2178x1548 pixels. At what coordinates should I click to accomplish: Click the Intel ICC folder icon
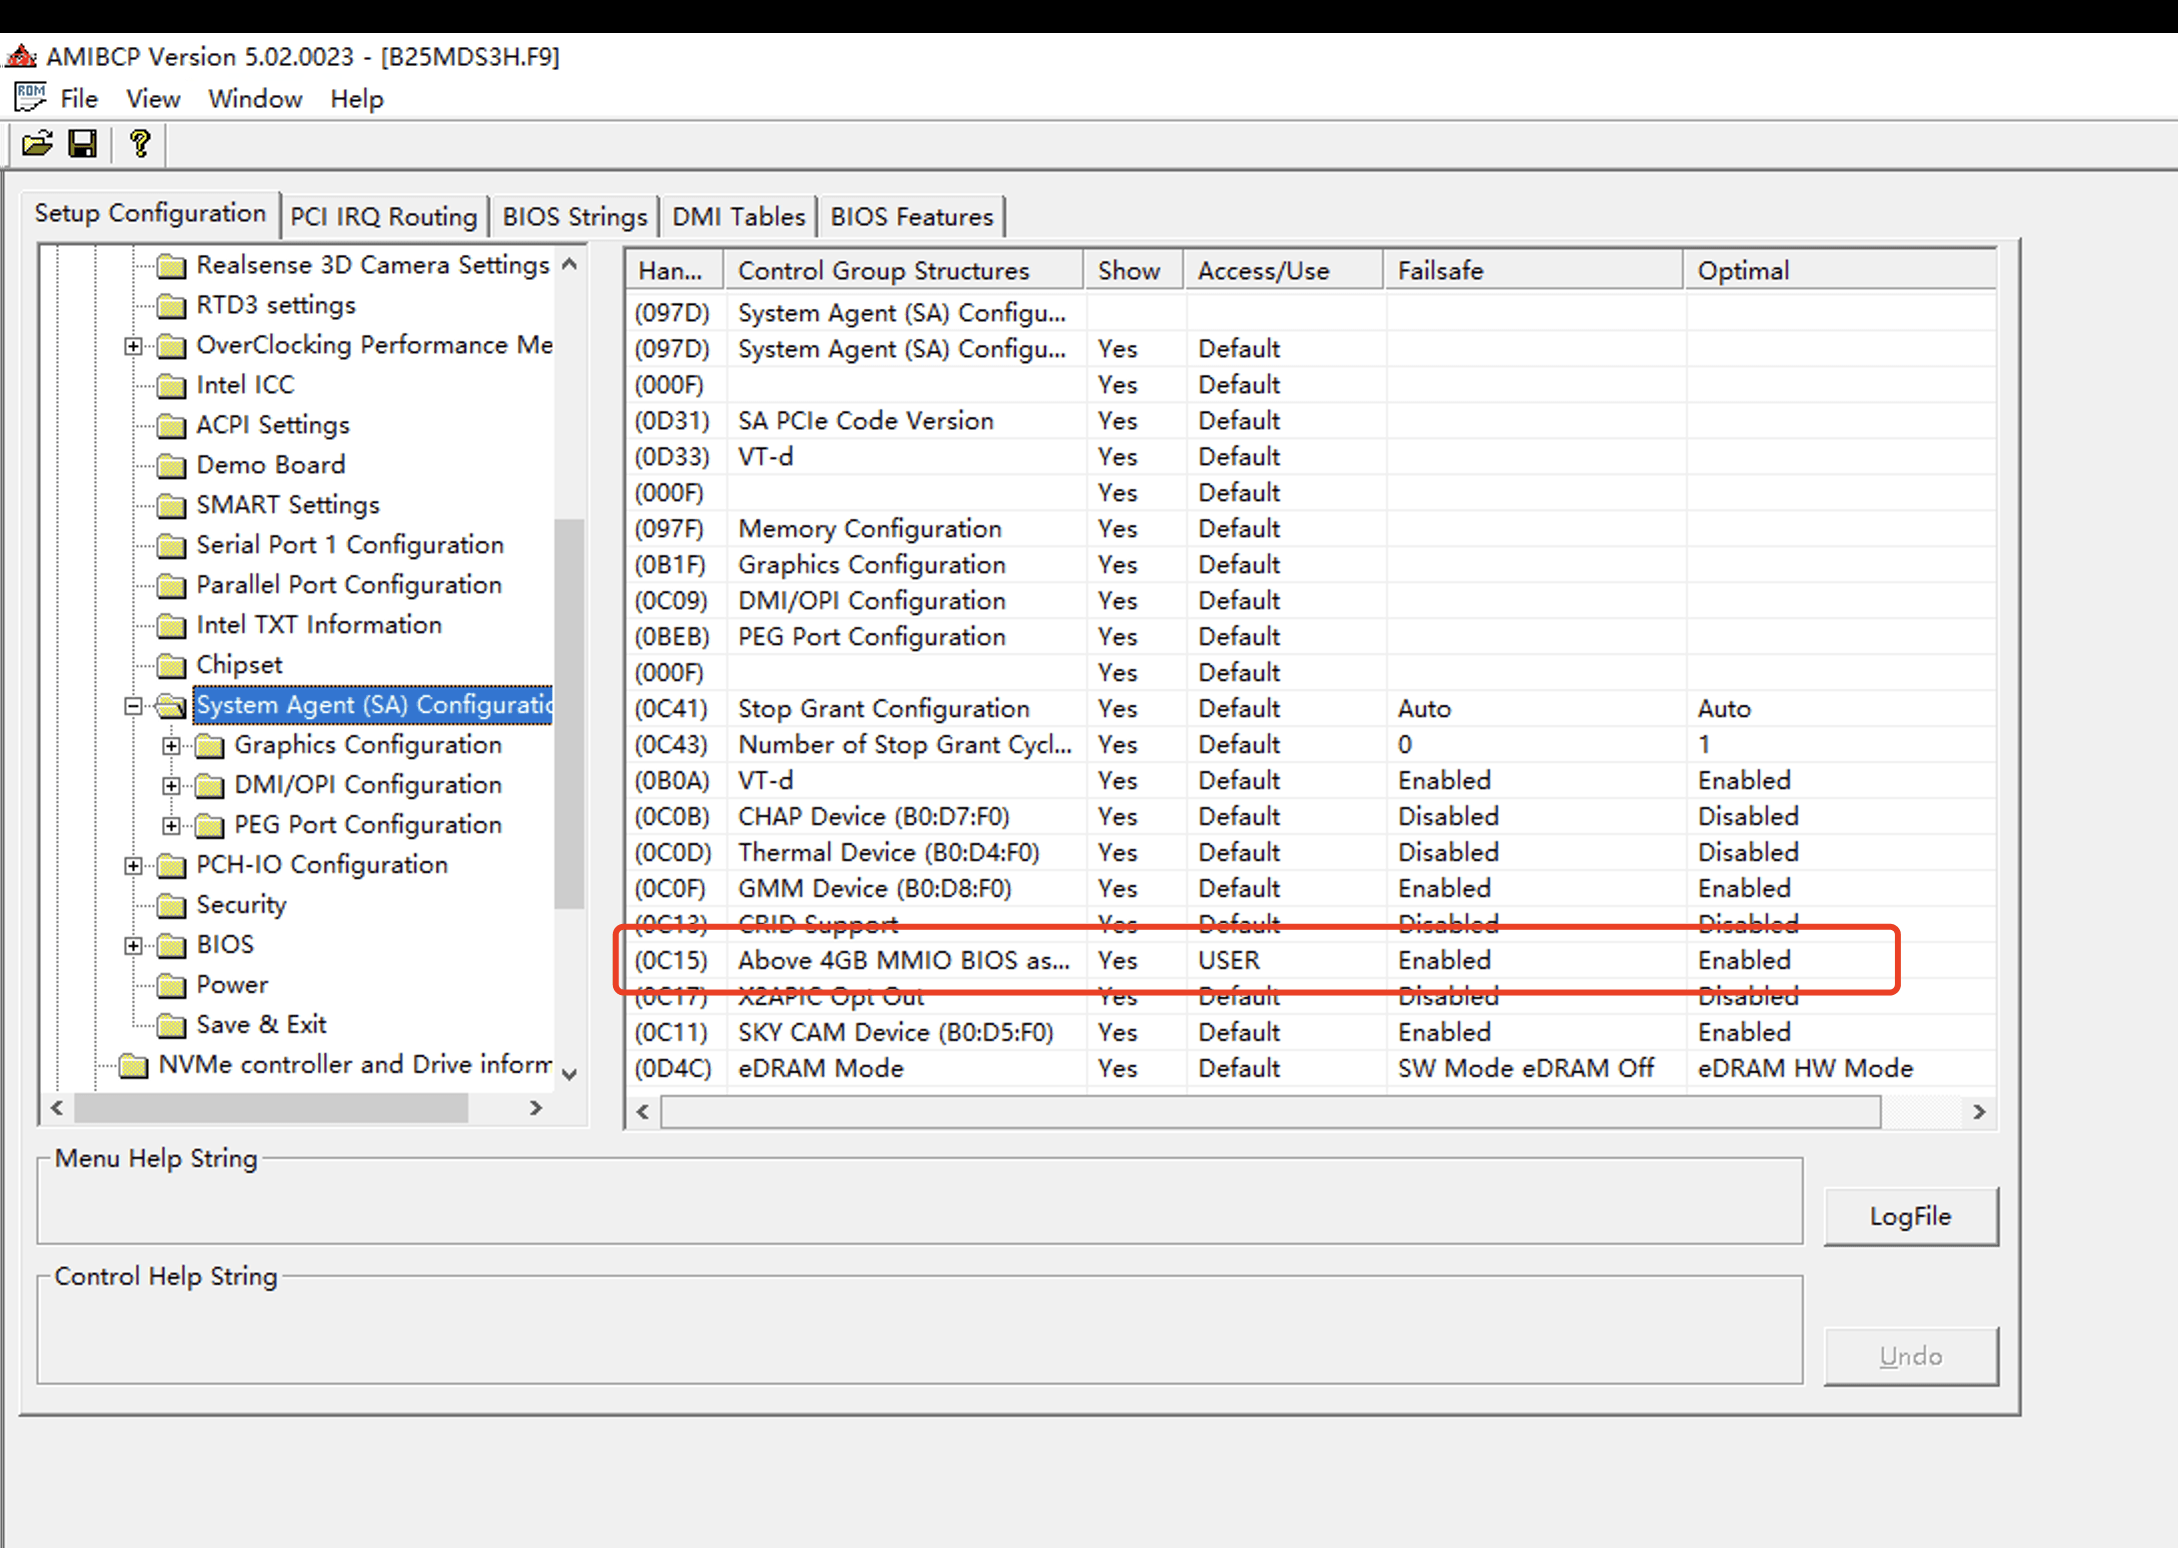point(172,386)
